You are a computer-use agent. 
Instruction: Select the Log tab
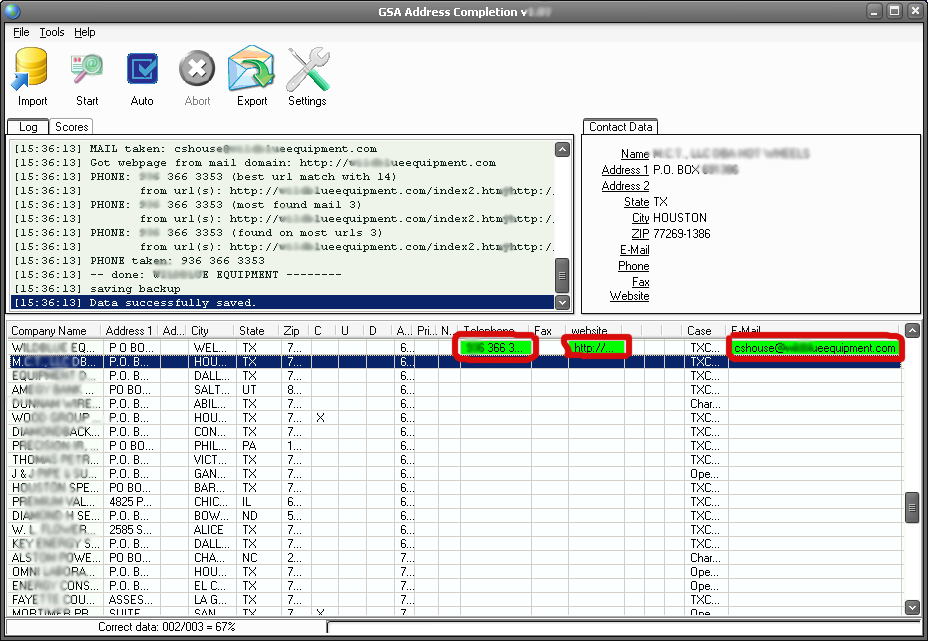coord(28,127)
